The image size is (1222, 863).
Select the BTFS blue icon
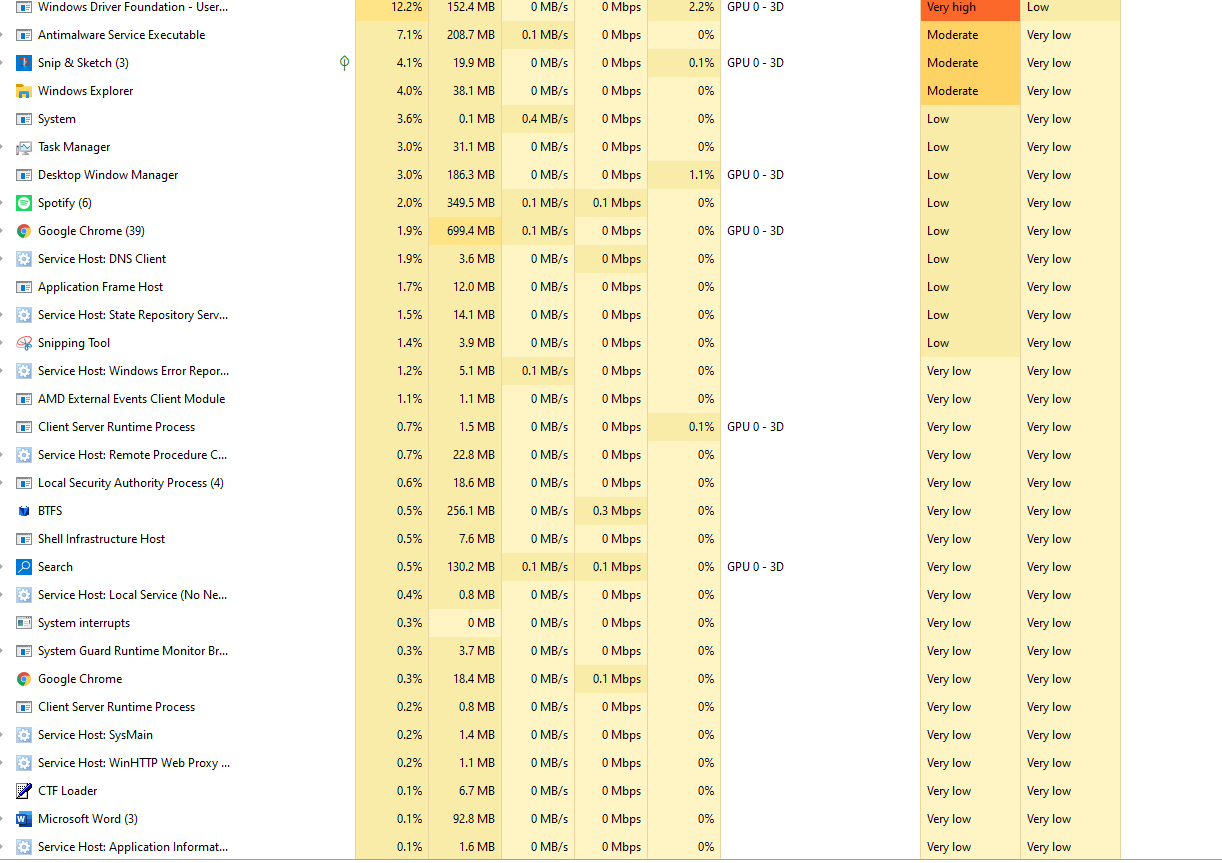click(24, 511)
